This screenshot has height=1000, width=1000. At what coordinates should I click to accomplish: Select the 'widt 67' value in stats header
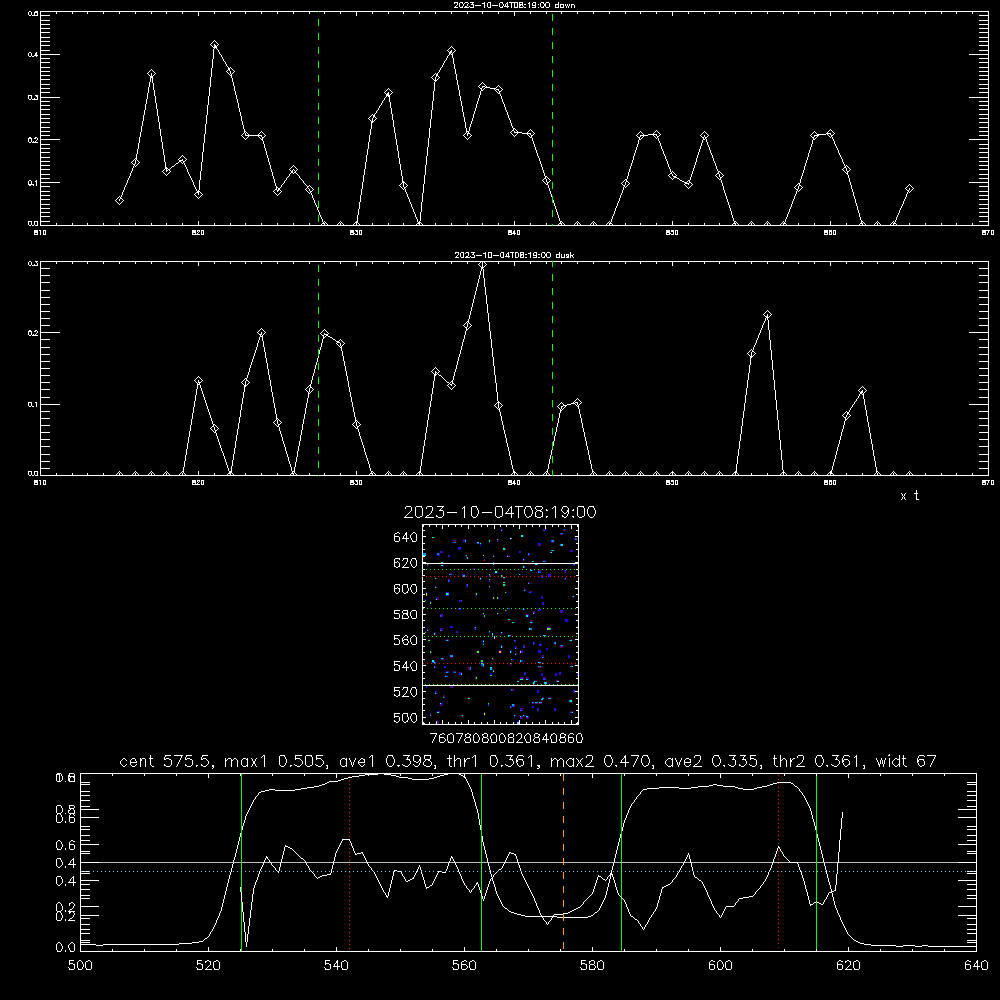click(906, 761)
